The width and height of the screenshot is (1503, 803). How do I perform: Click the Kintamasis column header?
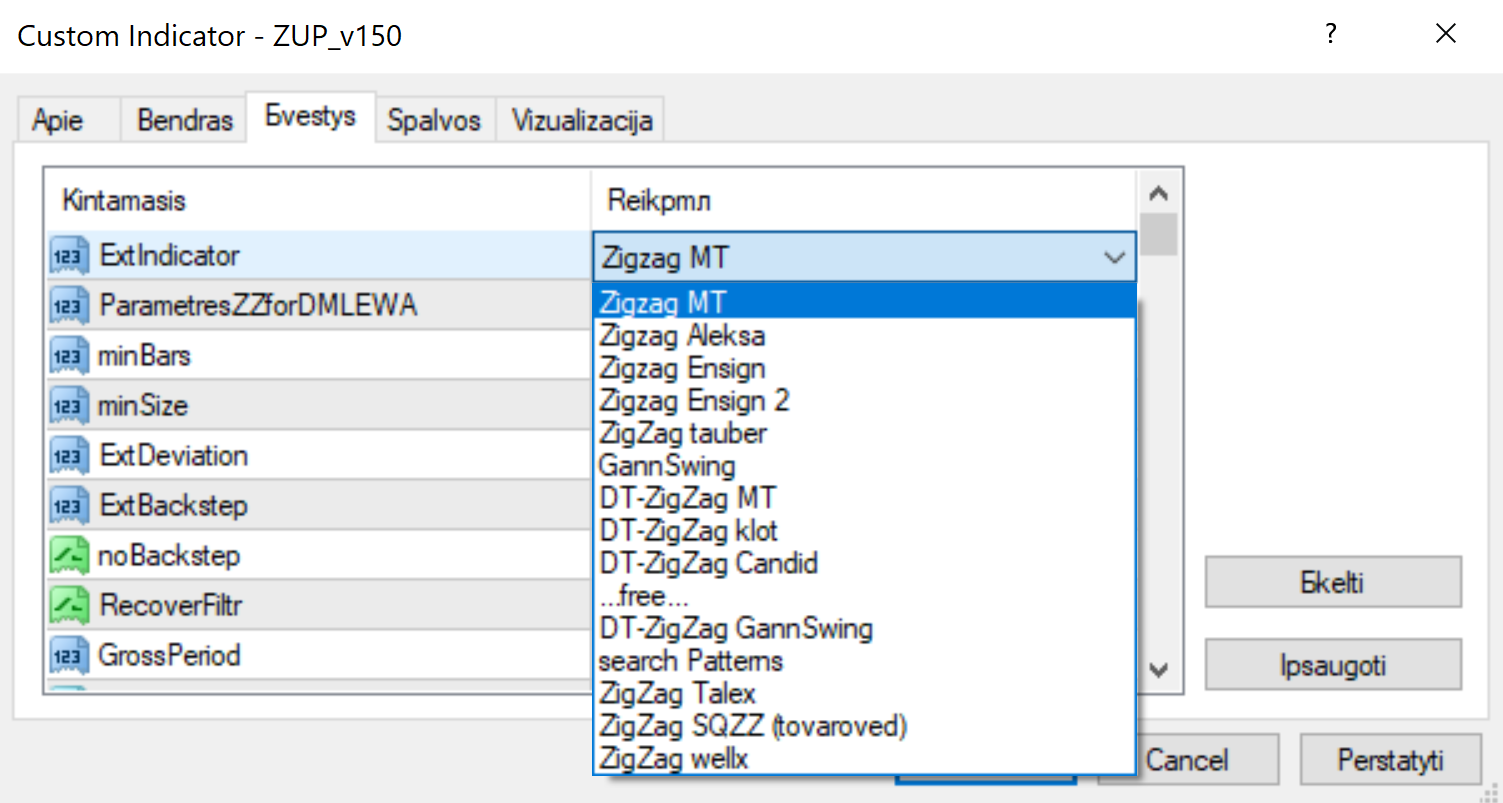[x=318, y=201]
